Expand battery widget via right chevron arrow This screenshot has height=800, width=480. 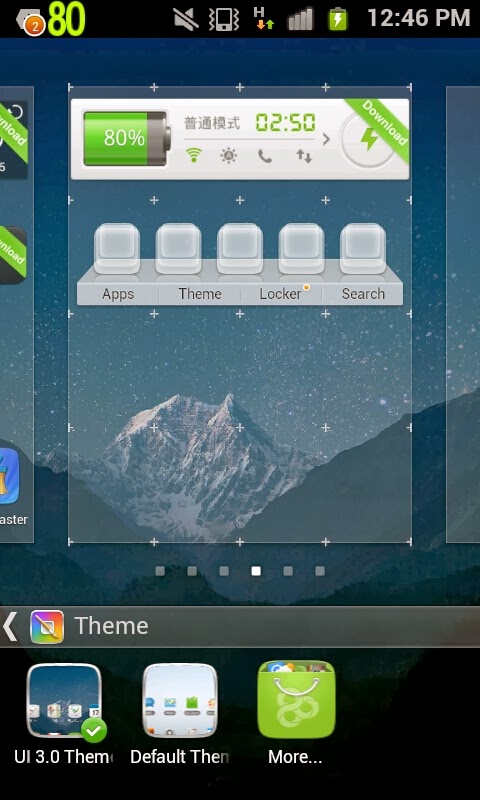coord(326,139)
